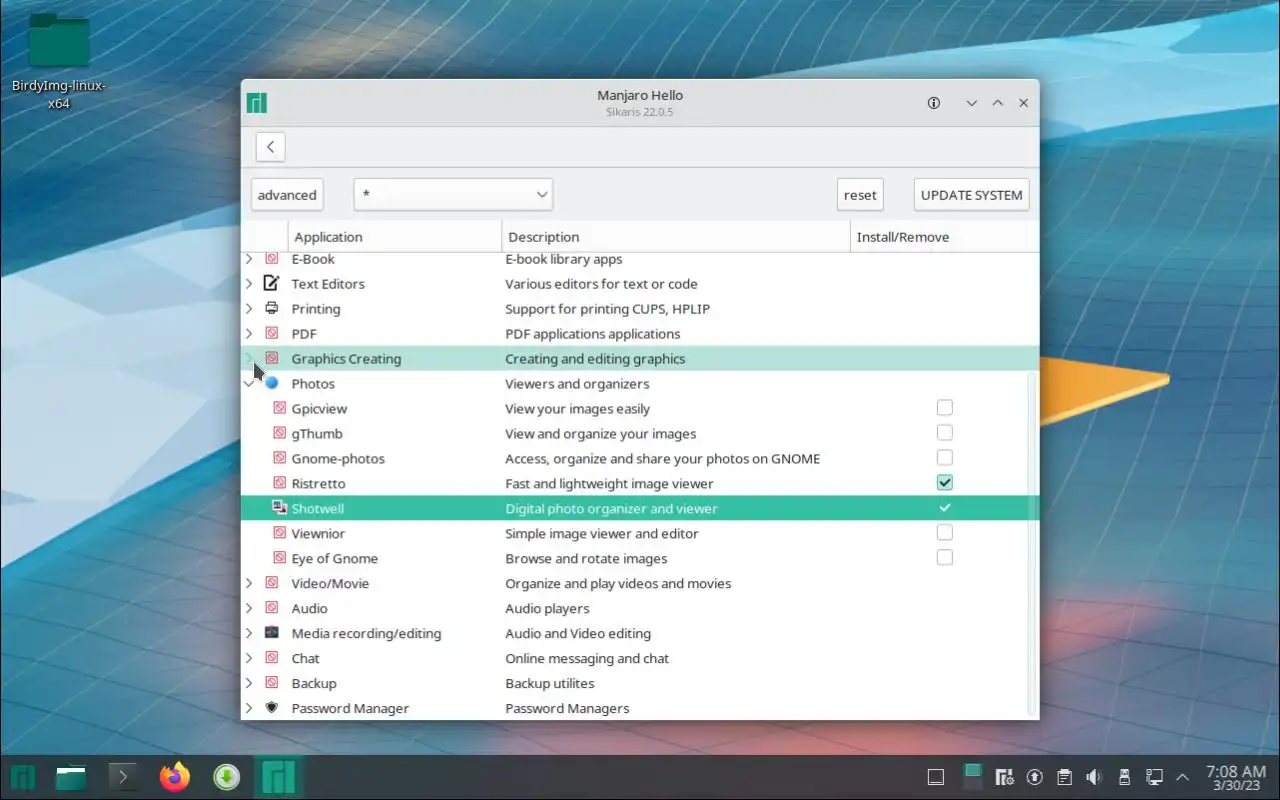Expand the E-Book category

249,258
